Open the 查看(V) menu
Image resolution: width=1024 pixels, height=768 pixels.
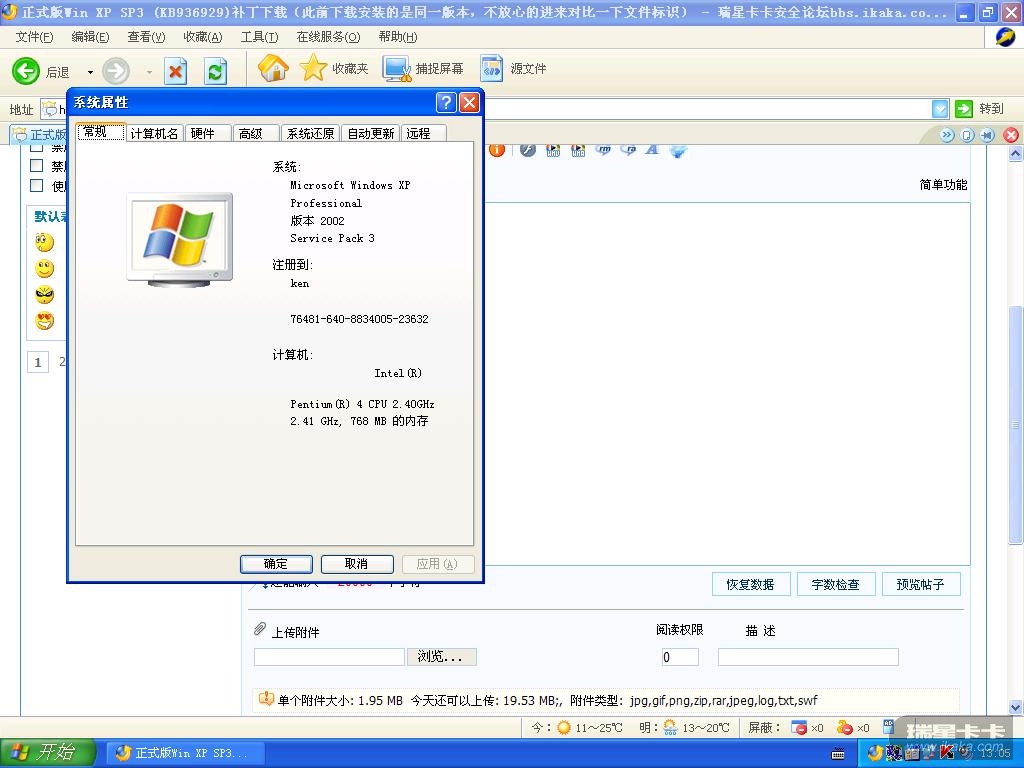[146, 37]
